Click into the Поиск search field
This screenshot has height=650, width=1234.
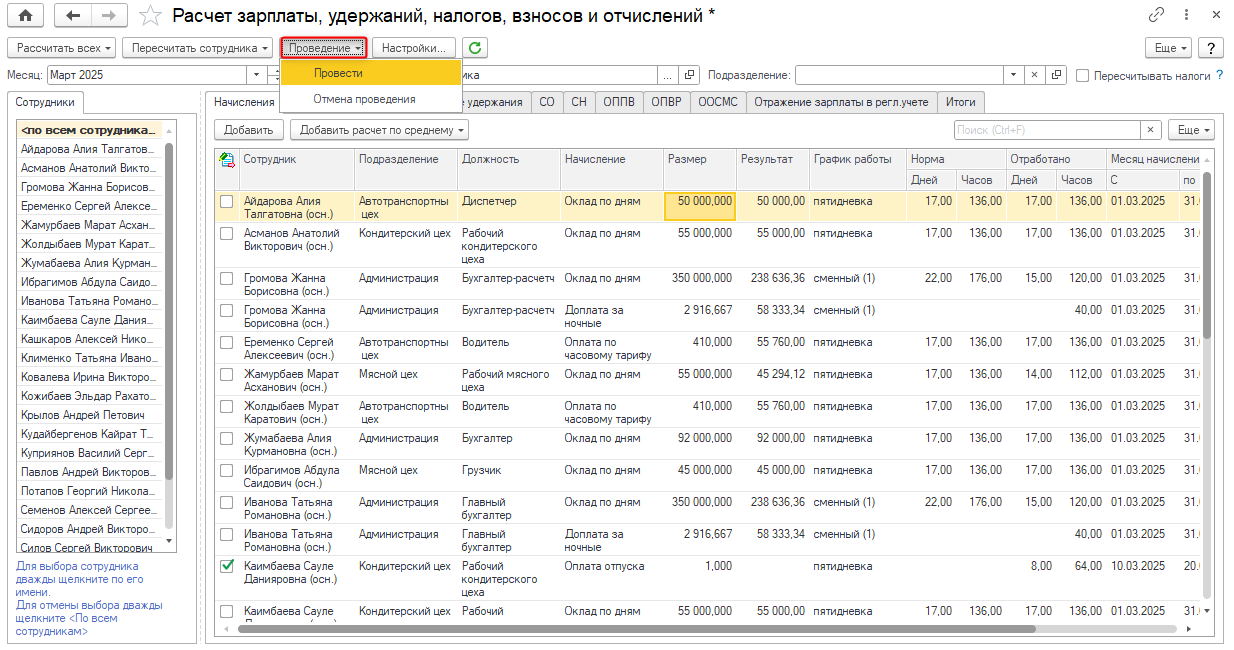(1045, 130)
